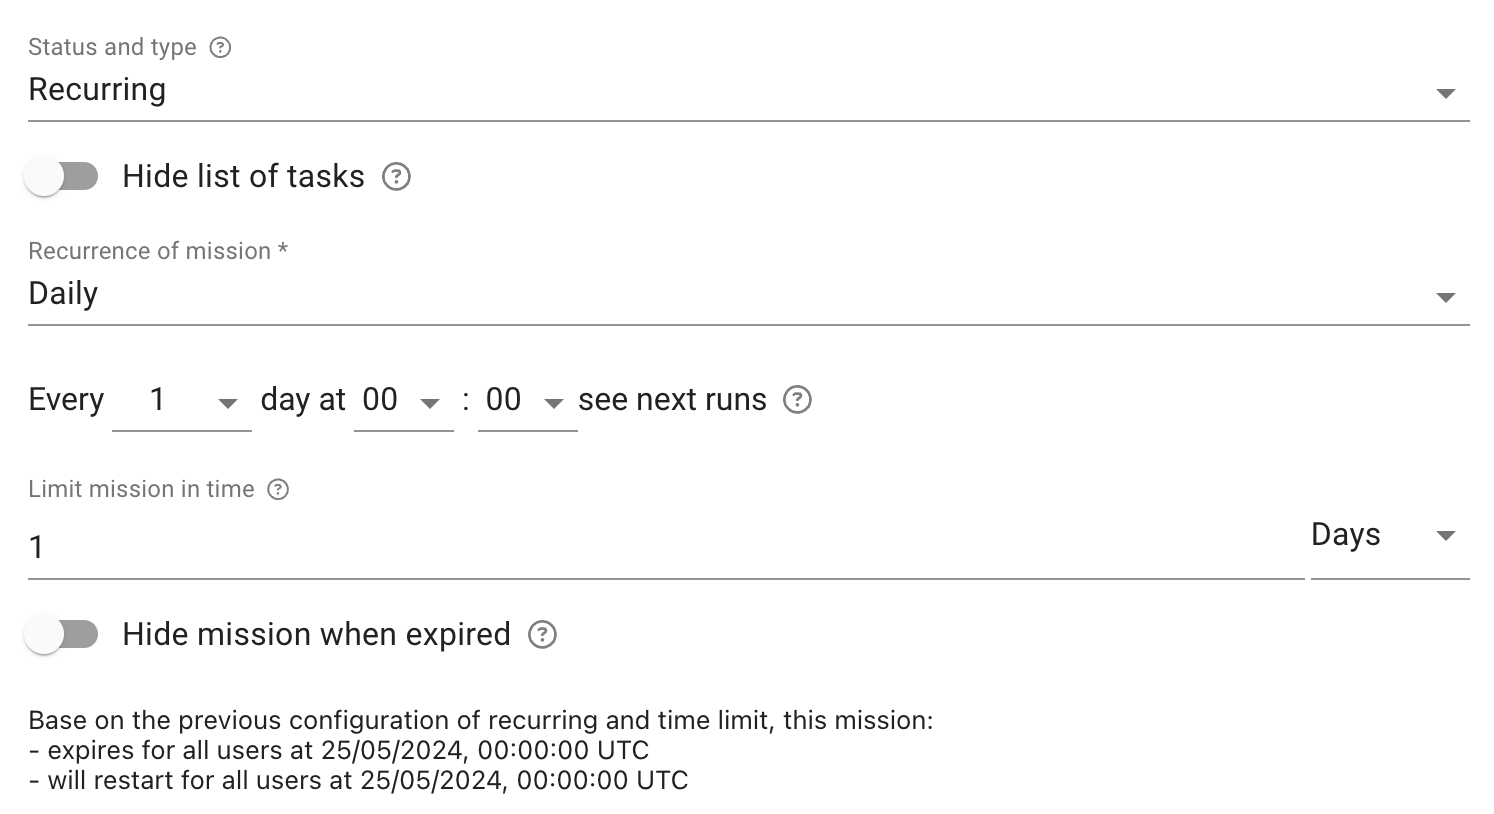Open the Status and type Recurring dropdown

pyautogui.click(x=748, y=91)
